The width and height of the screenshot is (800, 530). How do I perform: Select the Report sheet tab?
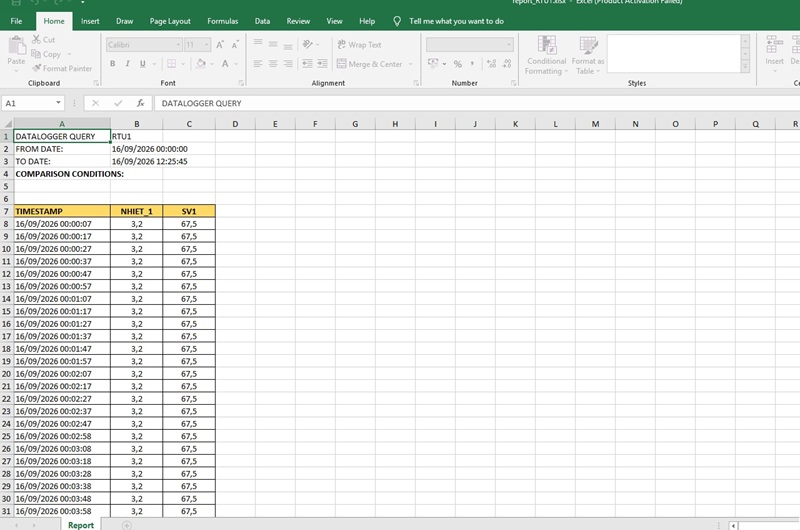pyautogui.click(x=81, y=525)
